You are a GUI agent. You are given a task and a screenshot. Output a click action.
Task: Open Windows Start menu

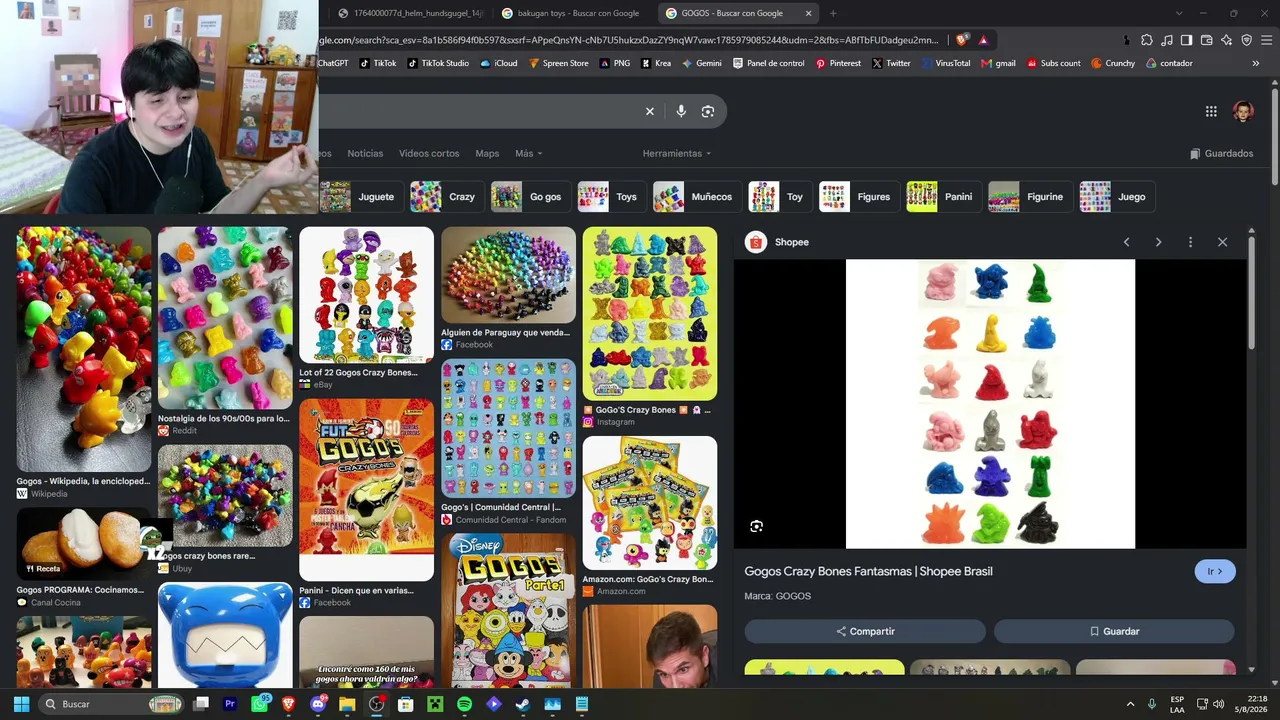tap(21, 704)
